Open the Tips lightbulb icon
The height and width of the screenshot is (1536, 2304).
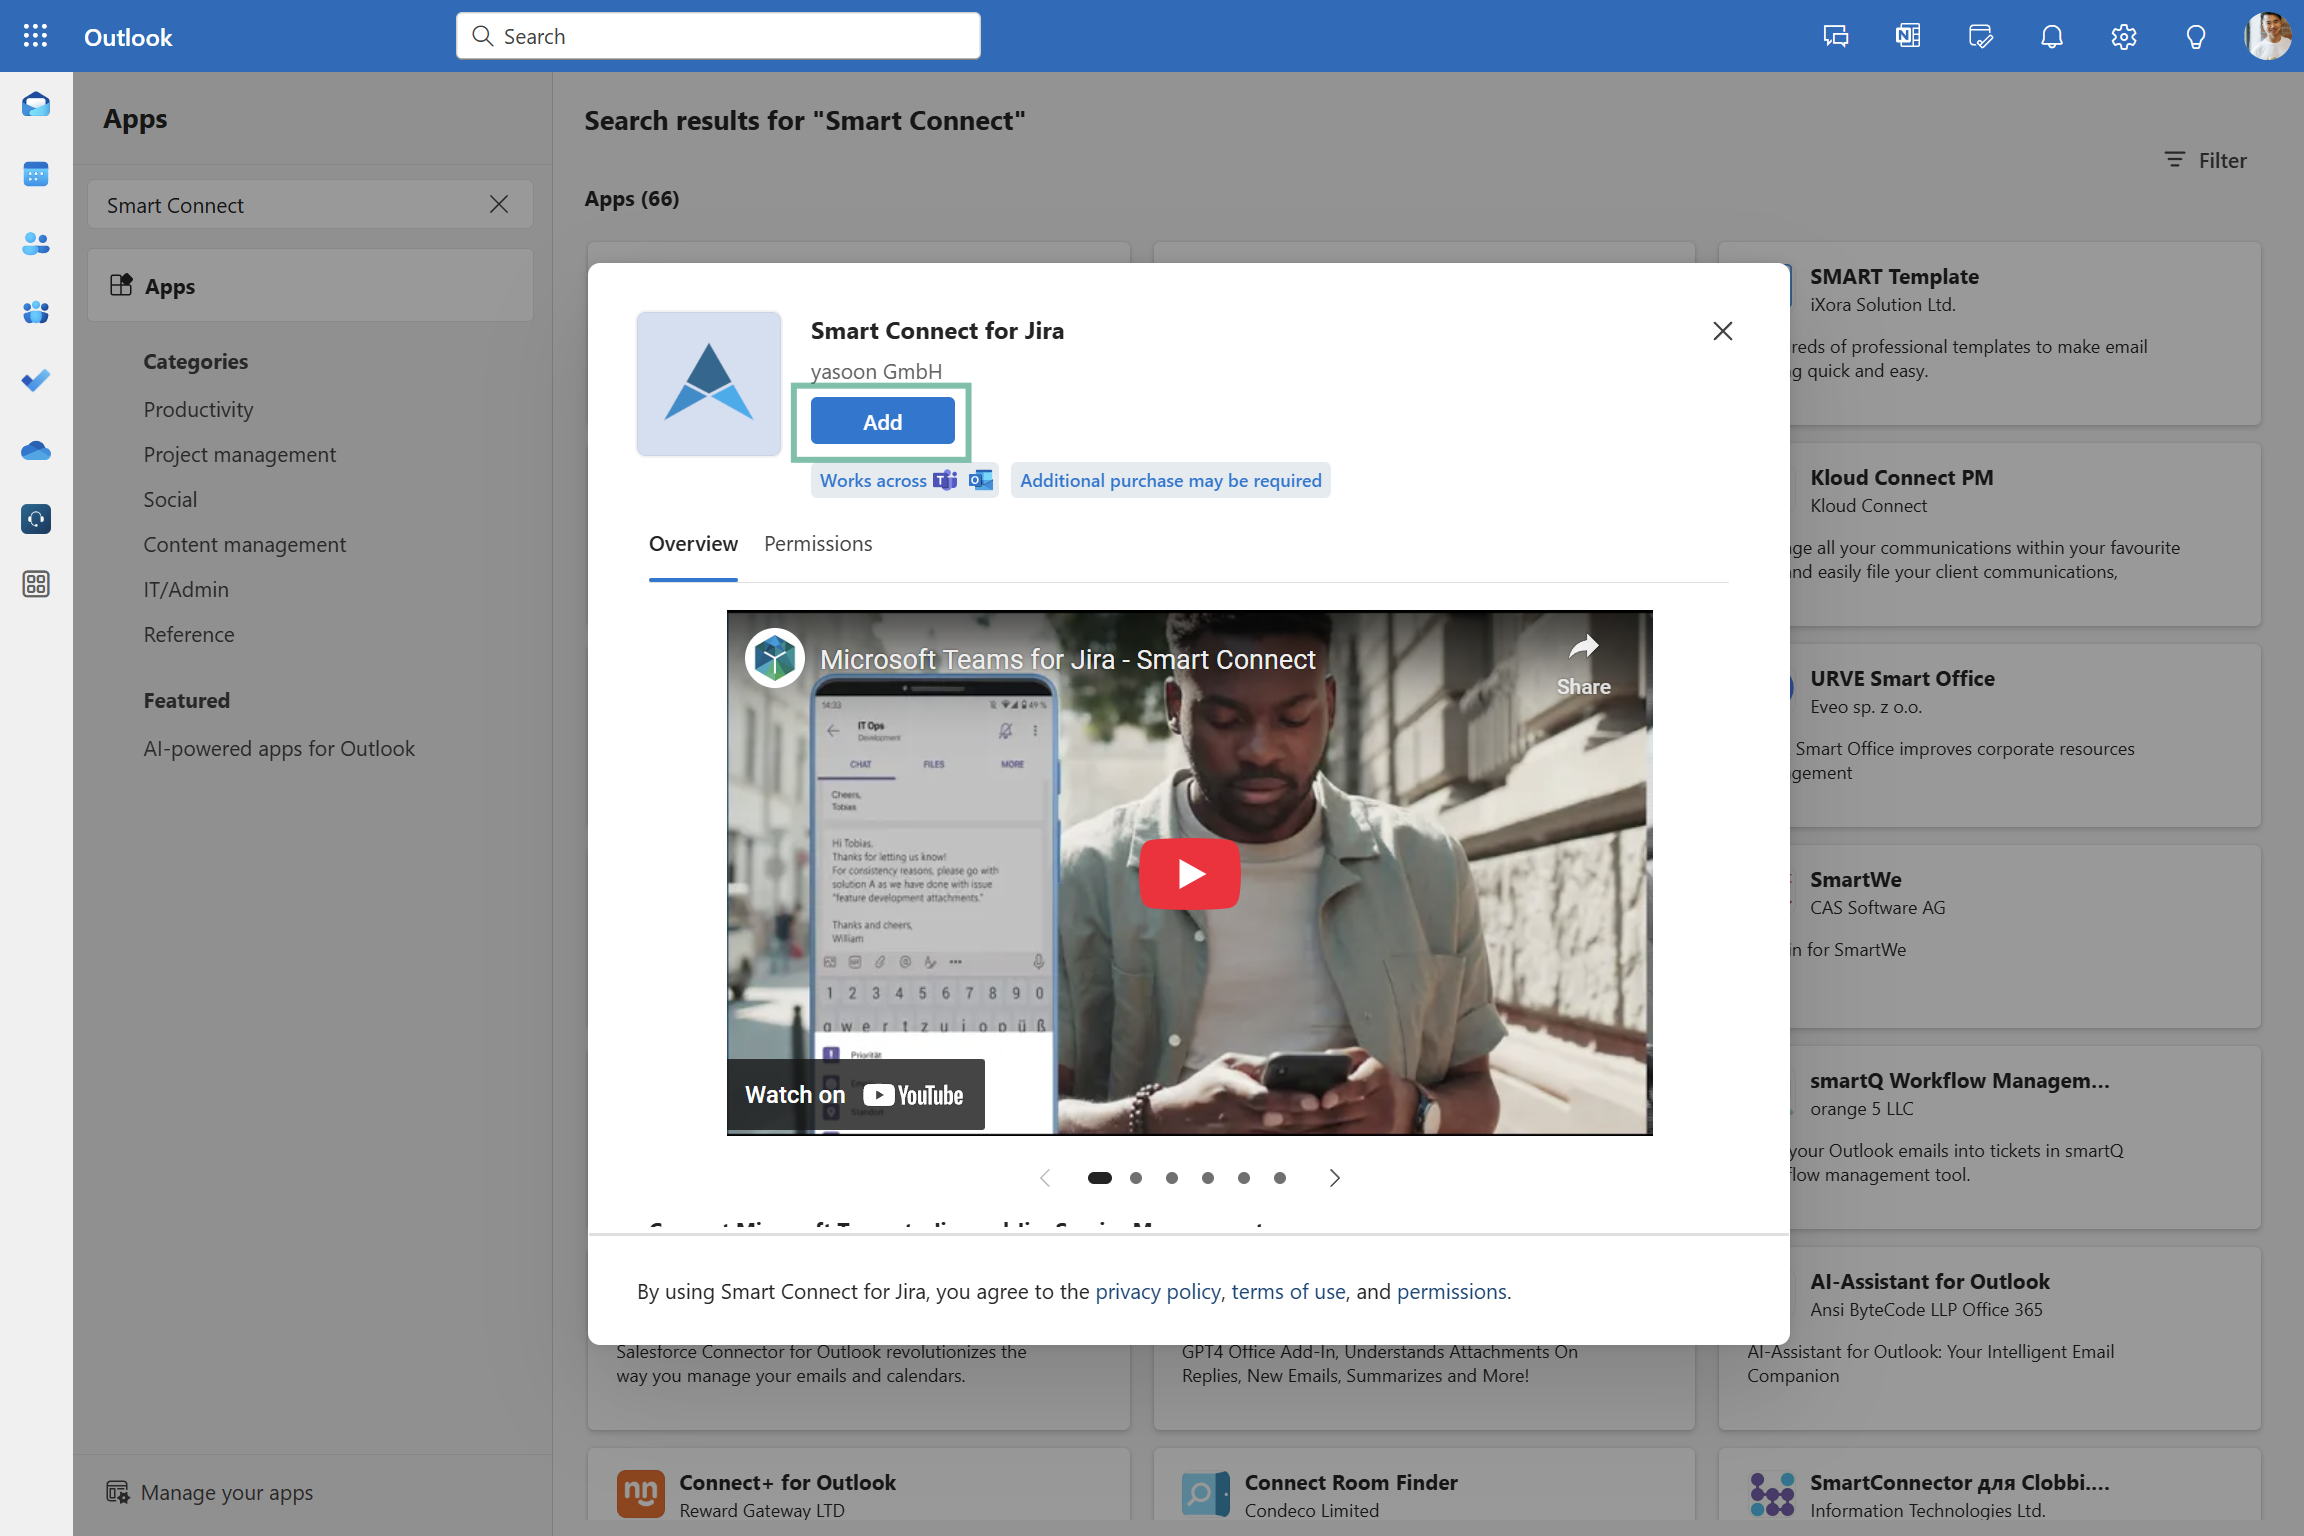(2195, 37)
